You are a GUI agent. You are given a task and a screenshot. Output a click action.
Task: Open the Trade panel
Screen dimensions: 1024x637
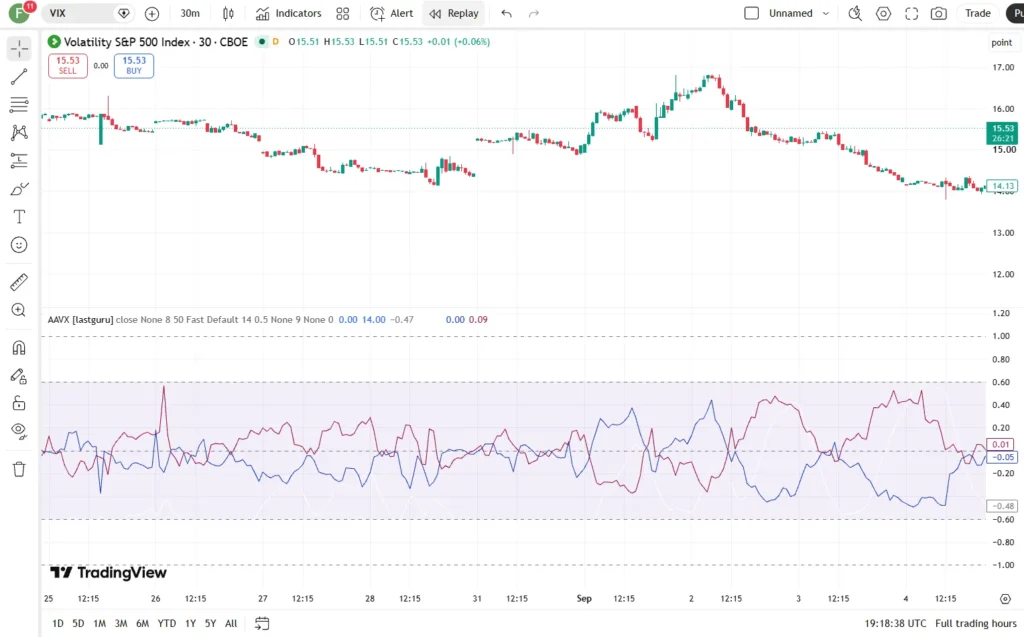(x=978, y=13)
